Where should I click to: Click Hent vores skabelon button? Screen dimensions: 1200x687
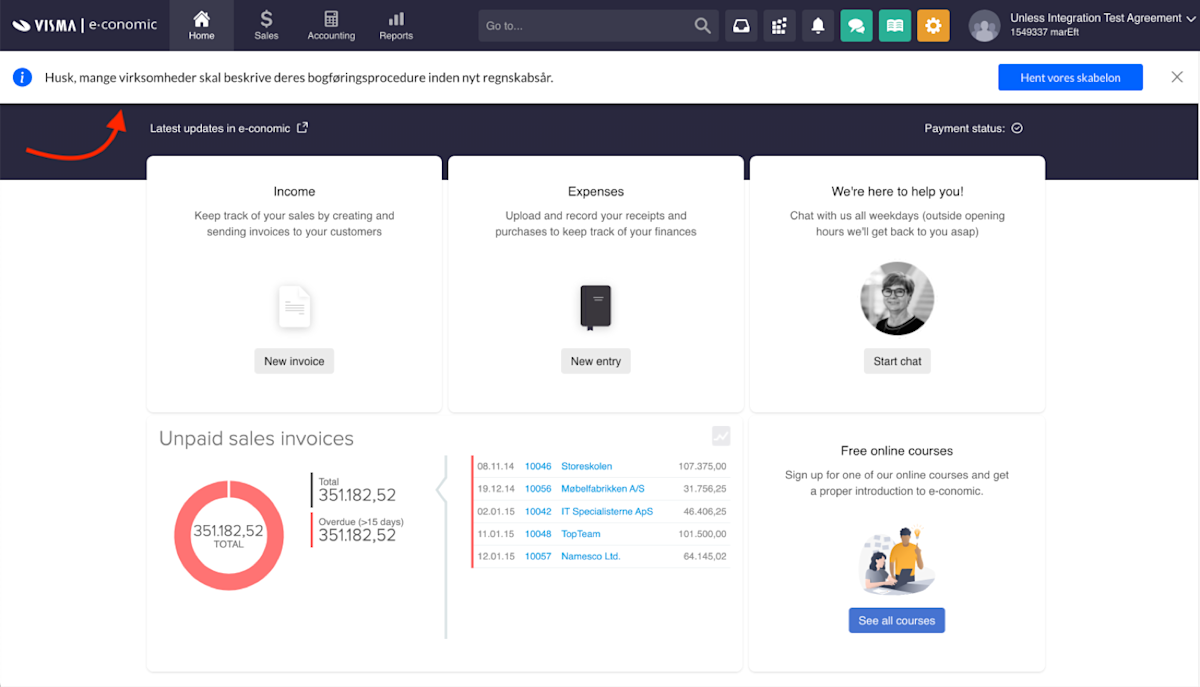pyautogui.click(x=1070, y=77)
